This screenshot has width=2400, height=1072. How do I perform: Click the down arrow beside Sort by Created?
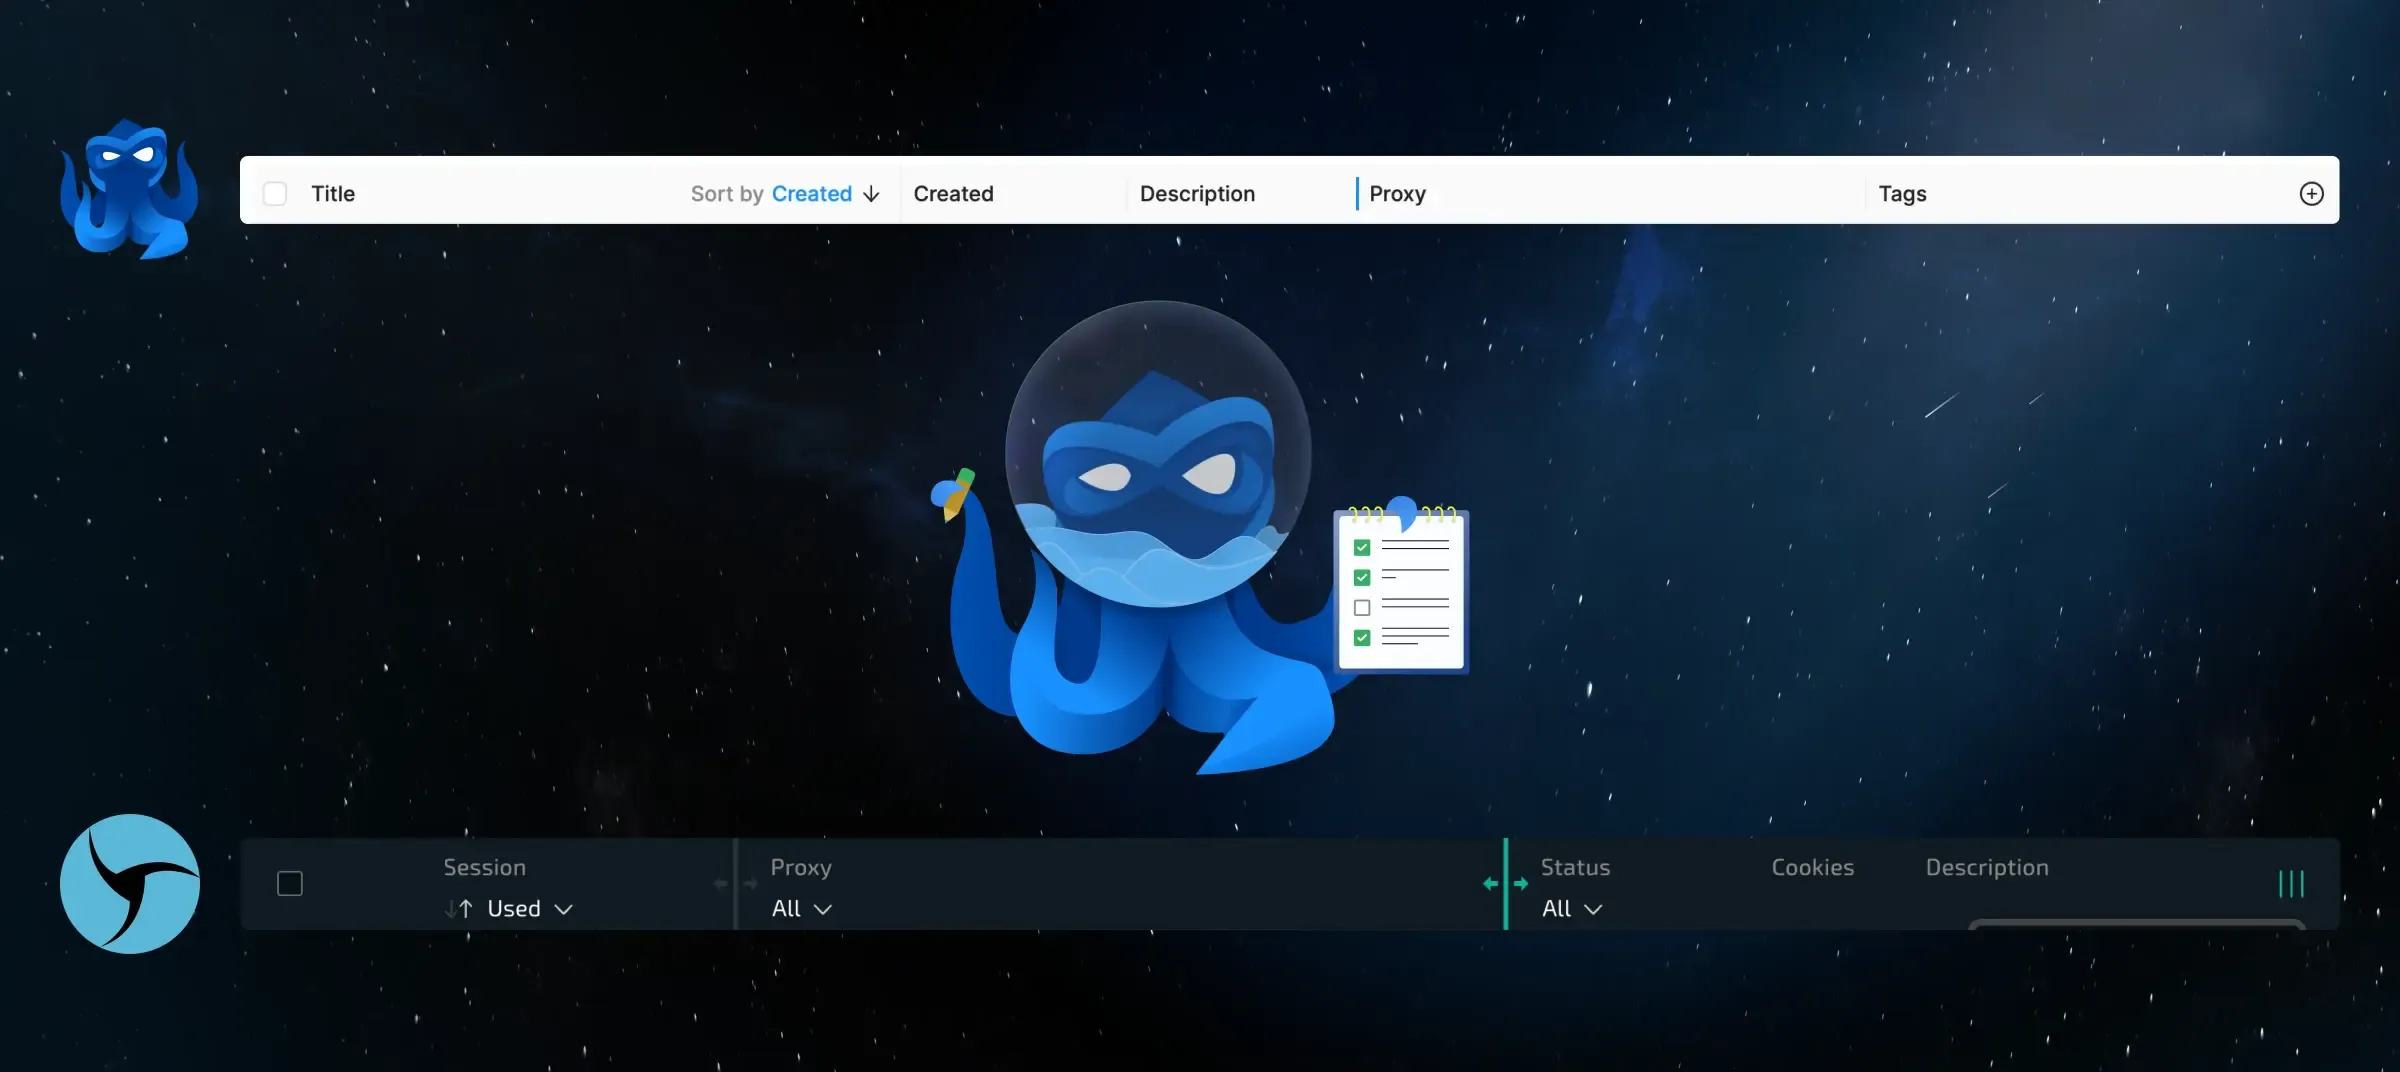pos(871,194)
